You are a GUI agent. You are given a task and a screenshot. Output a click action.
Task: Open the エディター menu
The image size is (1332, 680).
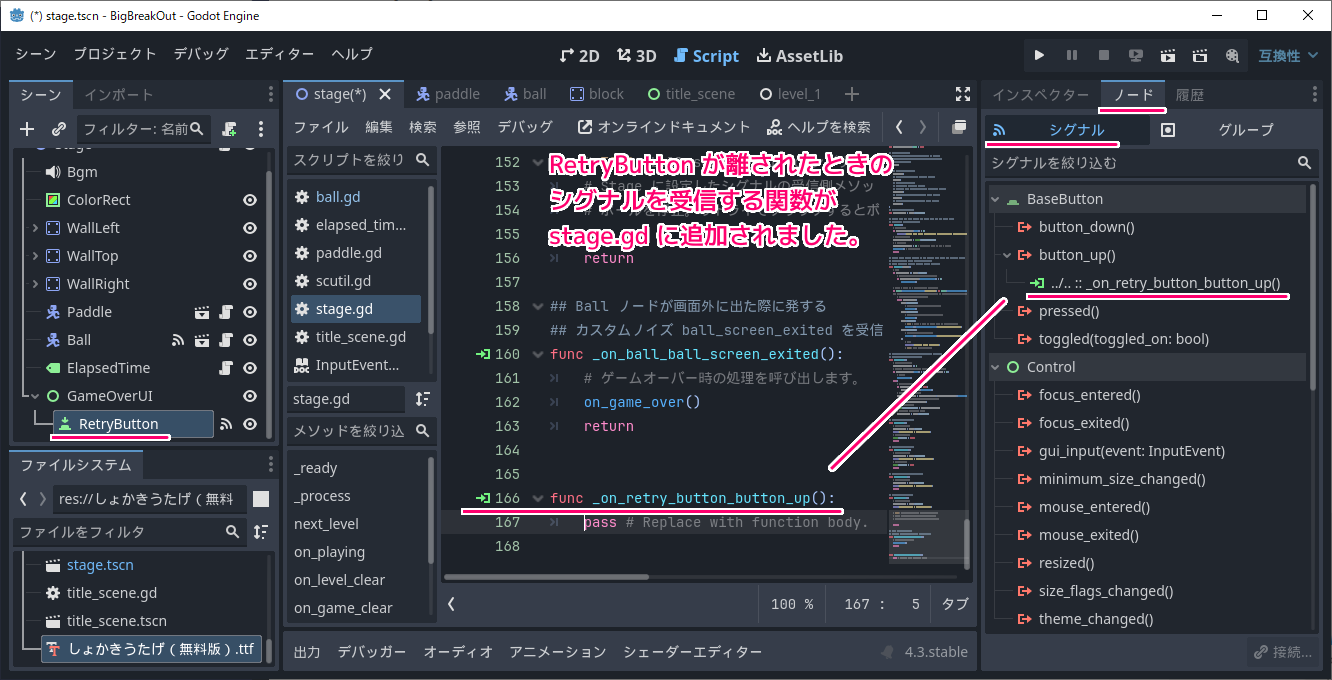pyautogui.click(x=280, y=54)
